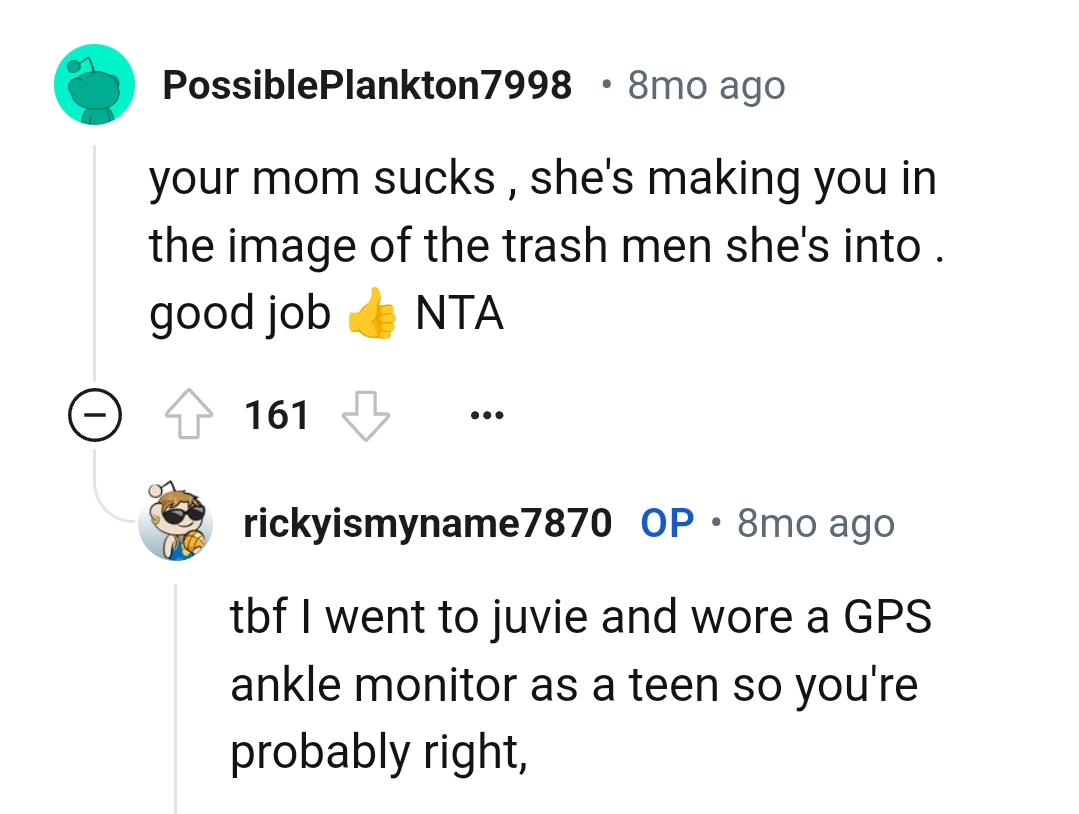Open PossiblePlankton7998's profile
This screenshot has width=1079, height=814.
click(x=369, y=85)
